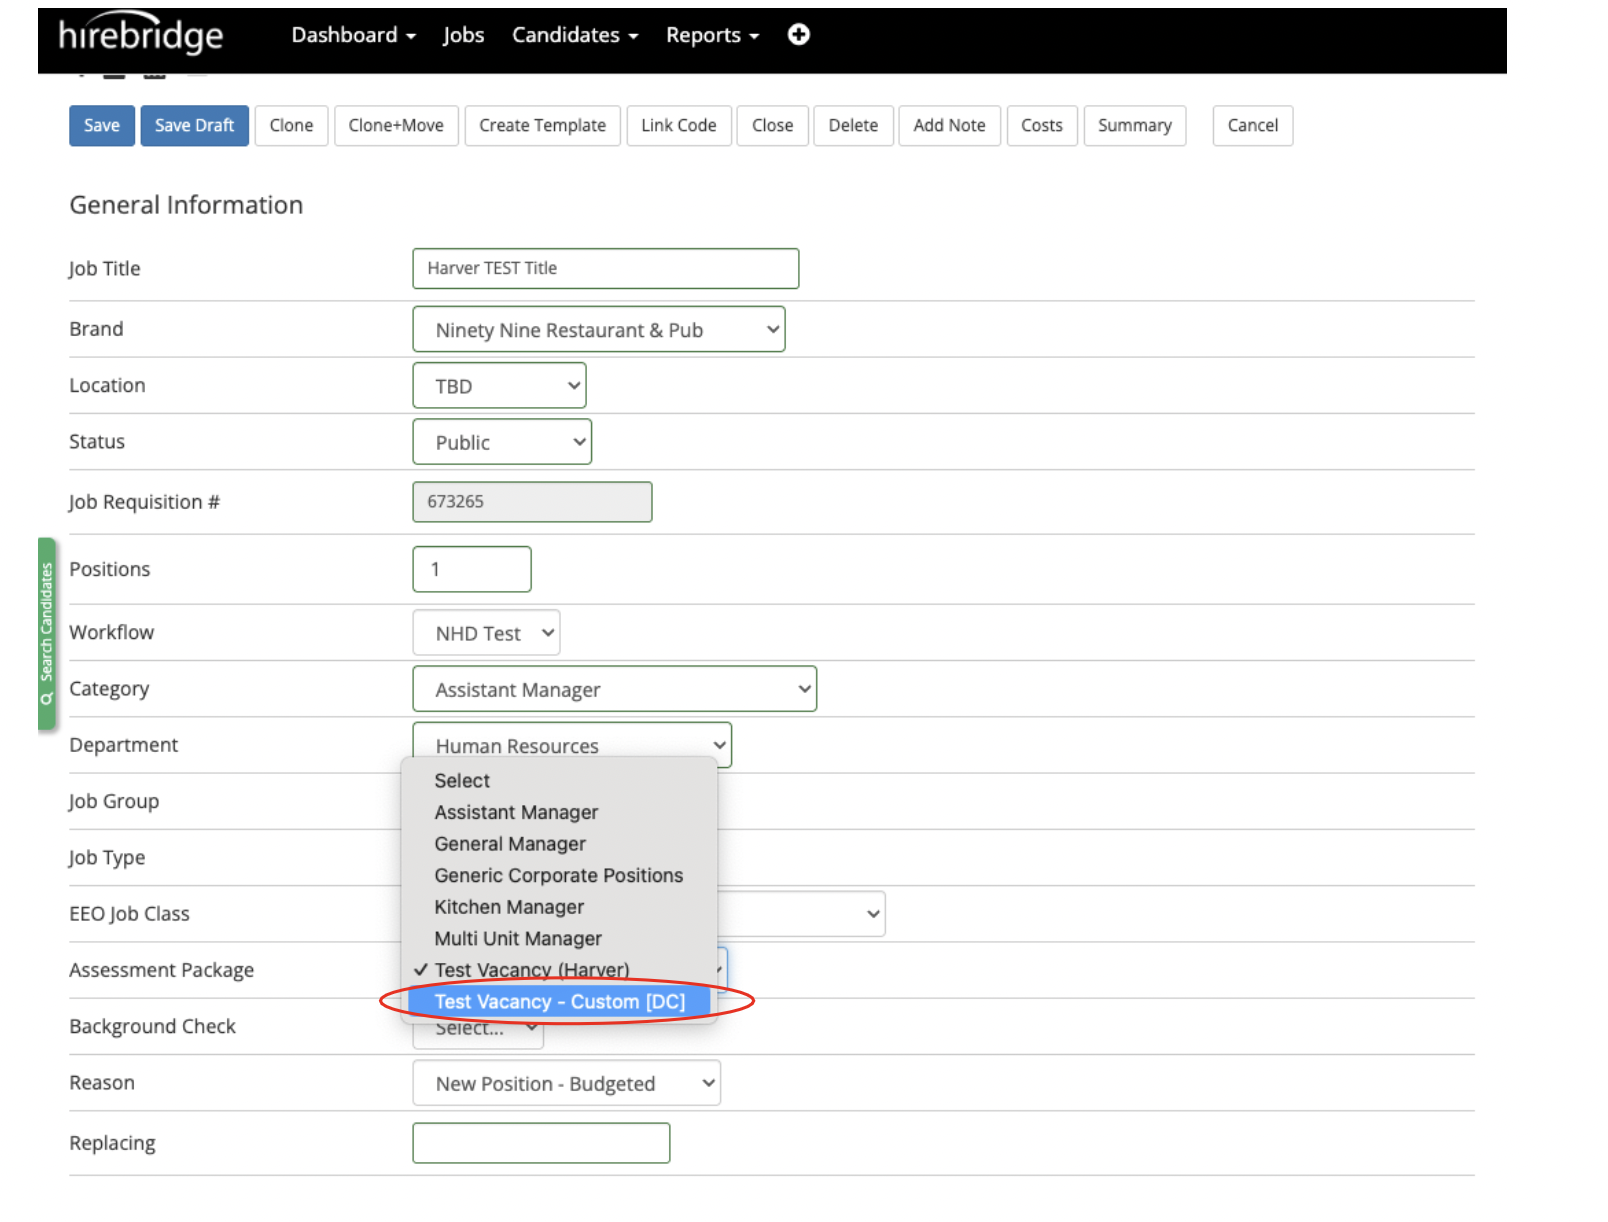The image size is (1608, 1222).
Task: Expand the Candidates menu
Action: pyautogui.click(x=574, y=35)
